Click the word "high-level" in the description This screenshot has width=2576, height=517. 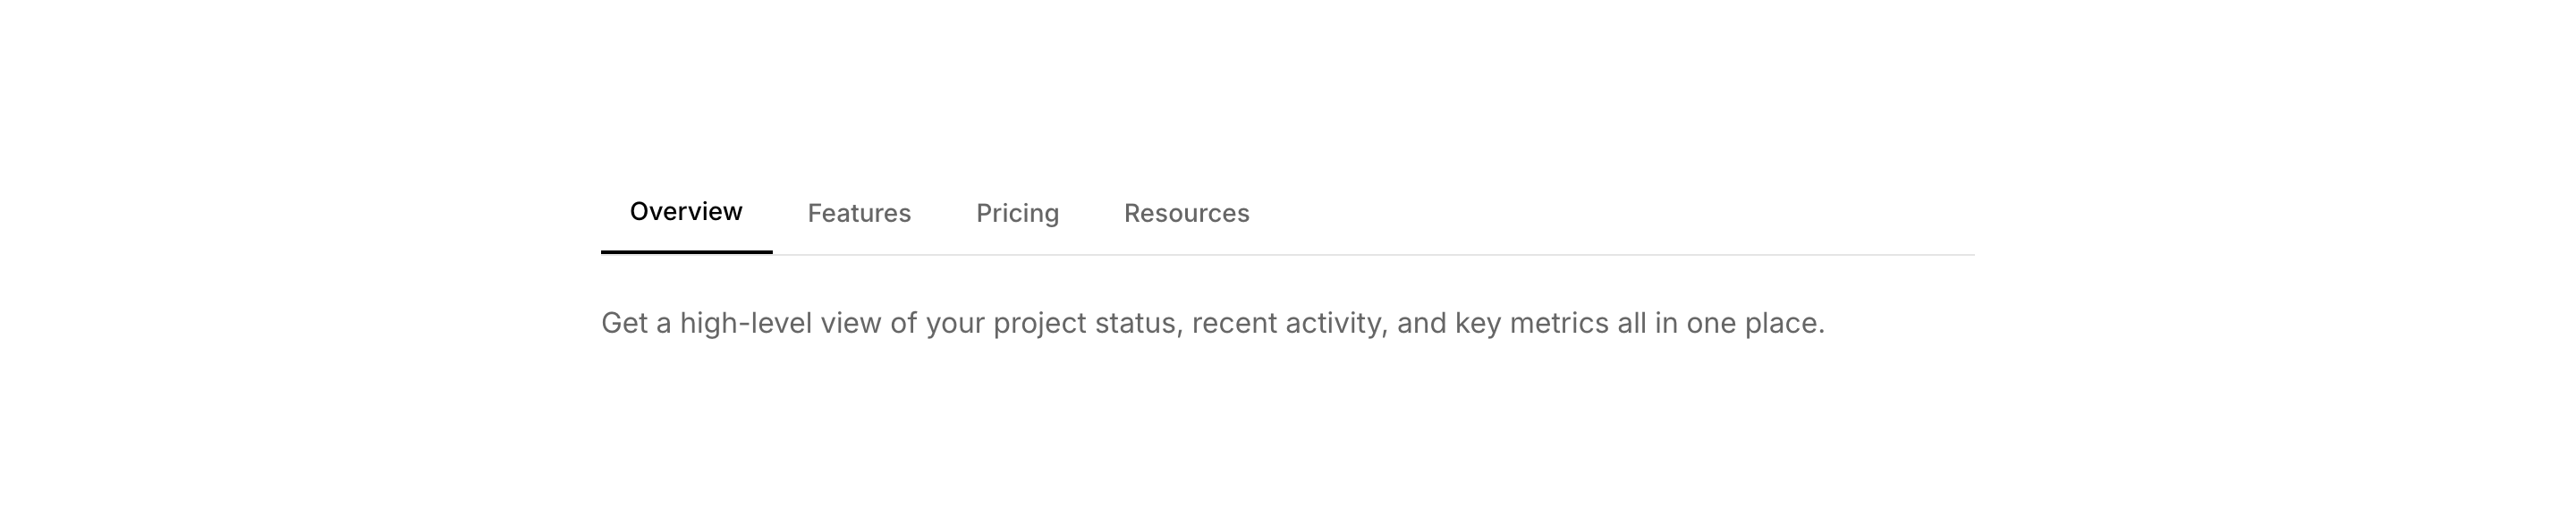(745, 323)
